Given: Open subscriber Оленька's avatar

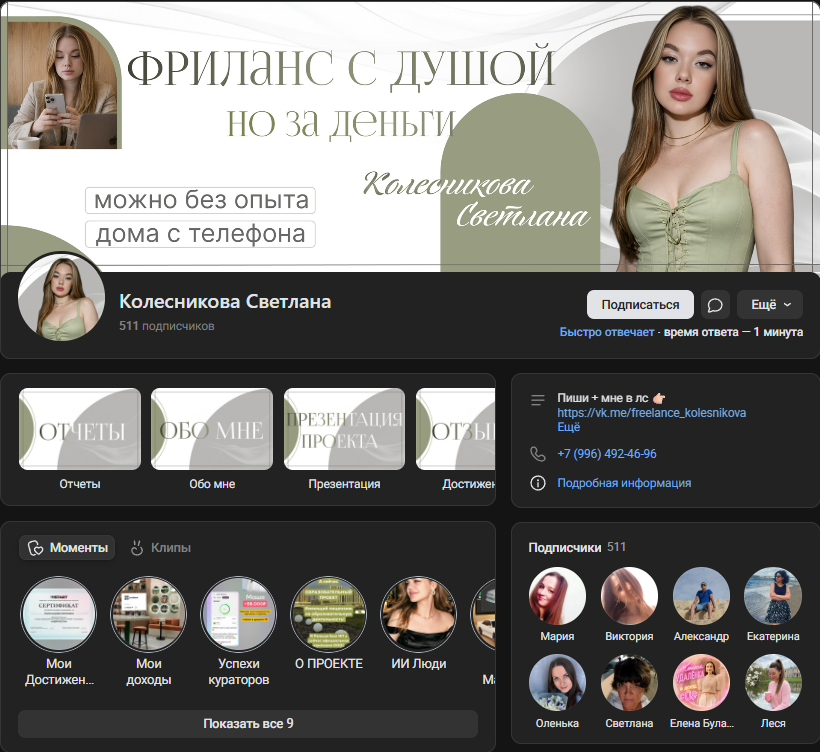Looking at the screenshot, I should point(557,683).
